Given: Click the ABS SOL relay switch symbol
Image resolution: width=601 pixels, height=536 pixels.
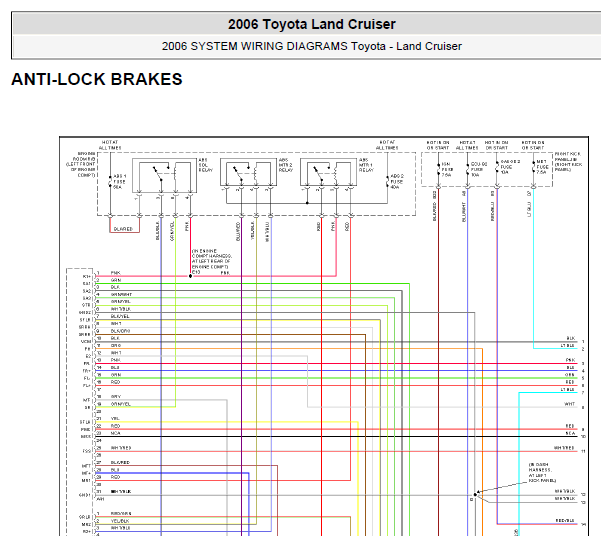Looking at the screenshot, I should 161,175.
